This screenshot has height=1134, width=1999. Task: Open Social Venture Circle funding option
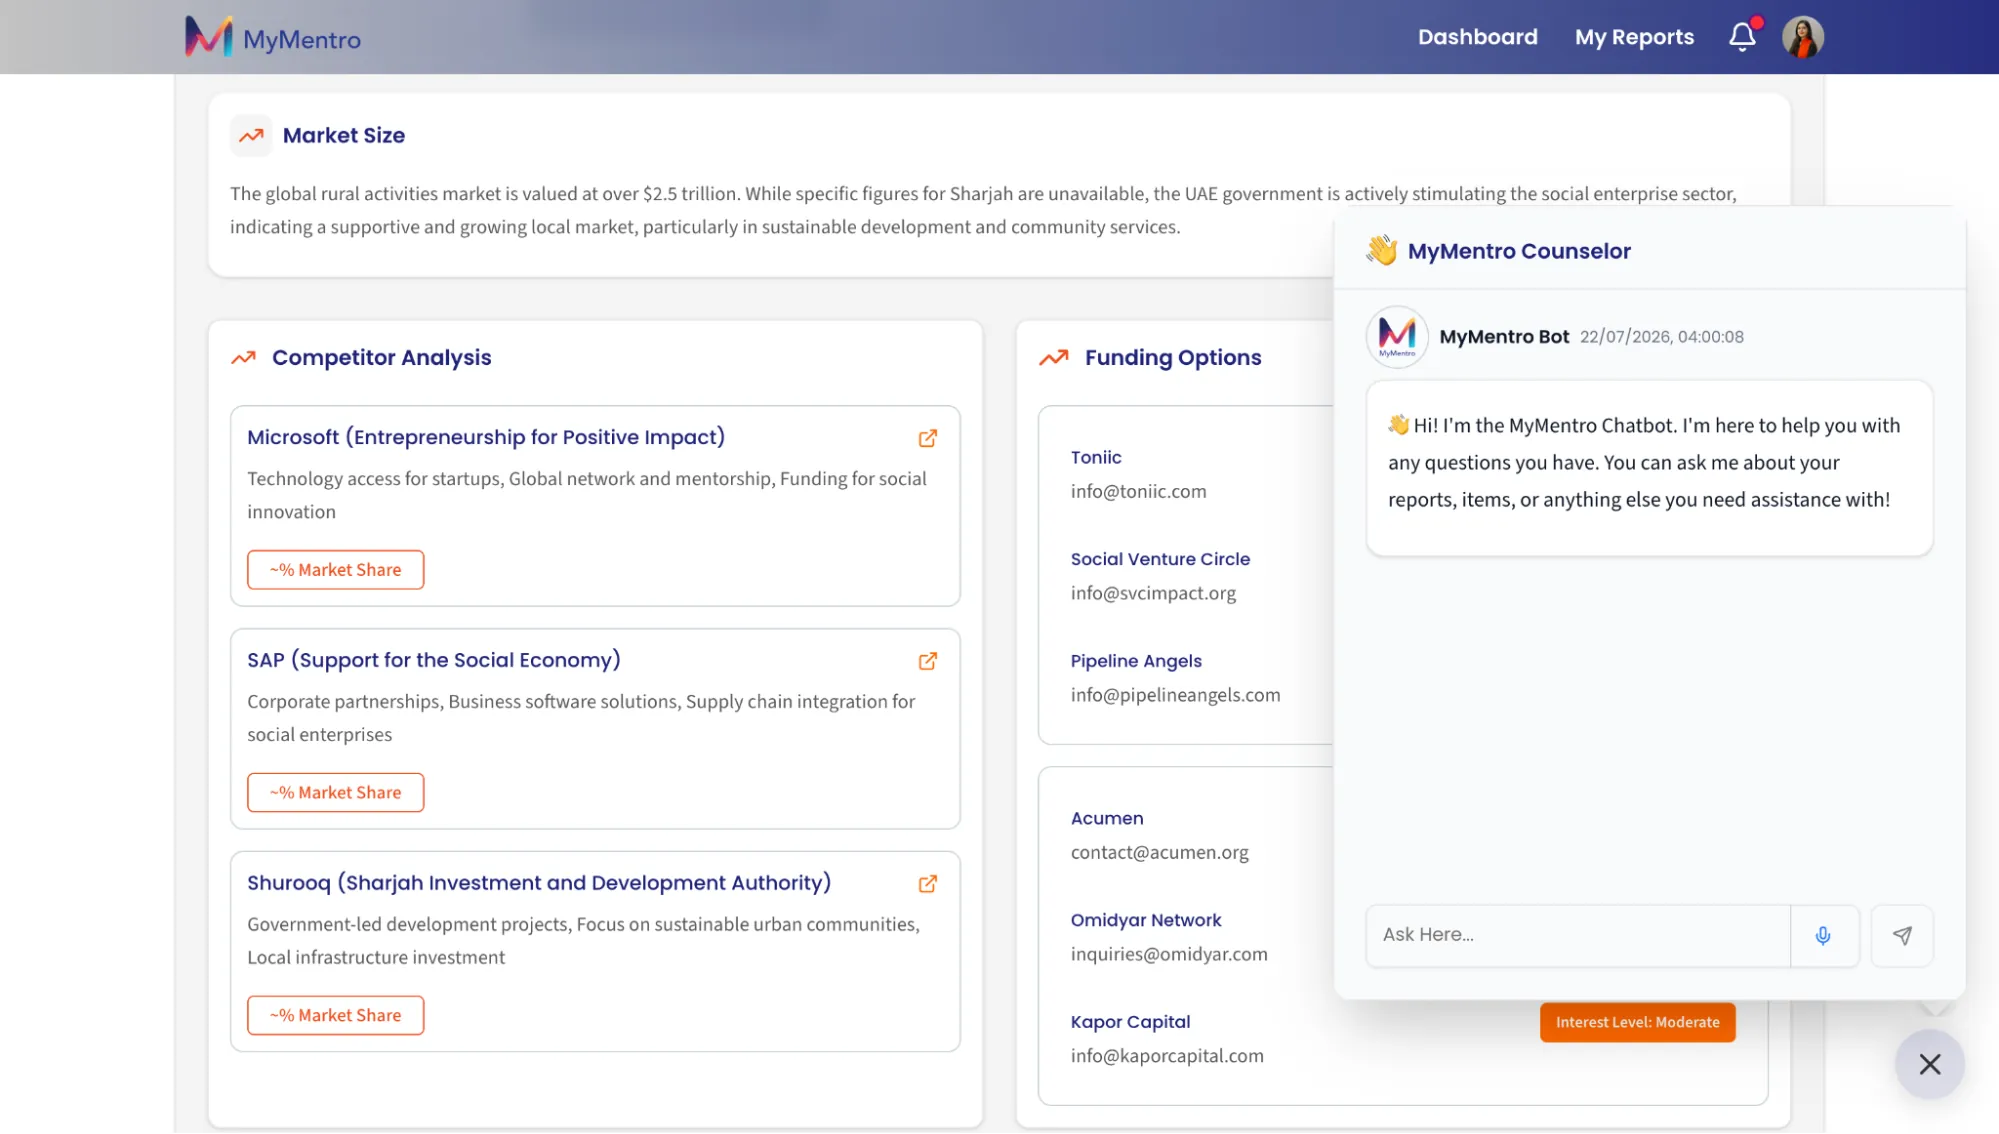(x=1160, y=559)
